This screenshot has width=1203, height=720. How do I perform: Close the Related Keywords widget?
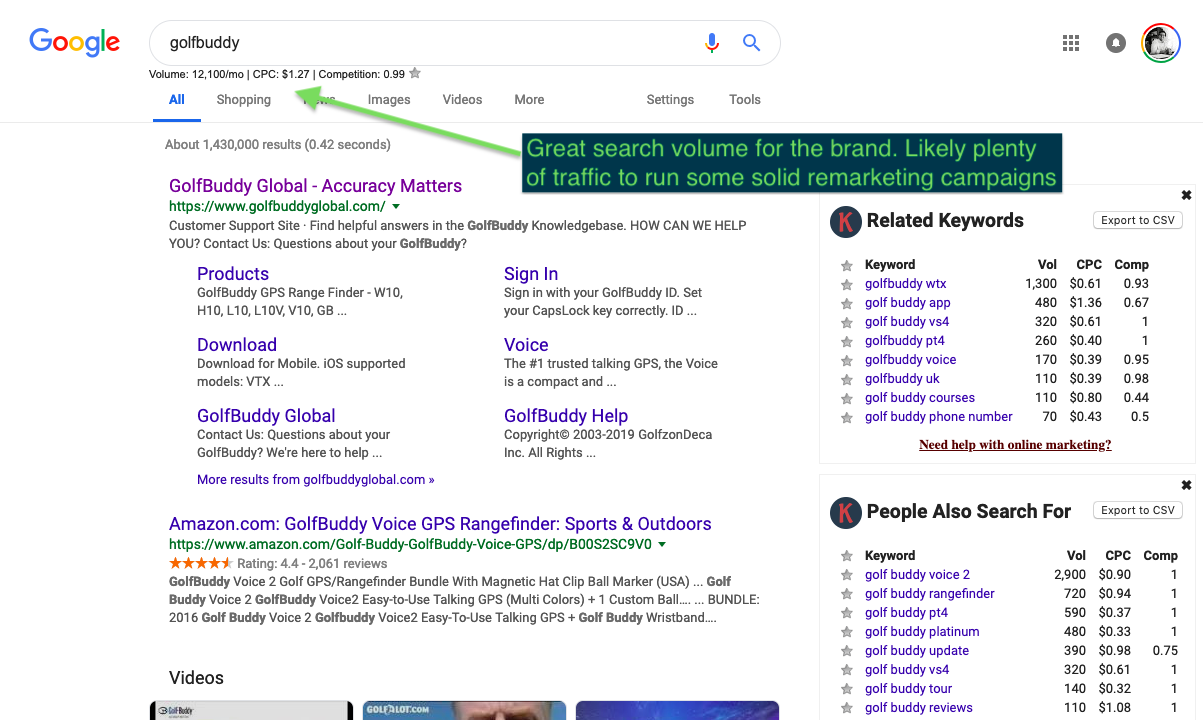click(x=1186, y=195)
